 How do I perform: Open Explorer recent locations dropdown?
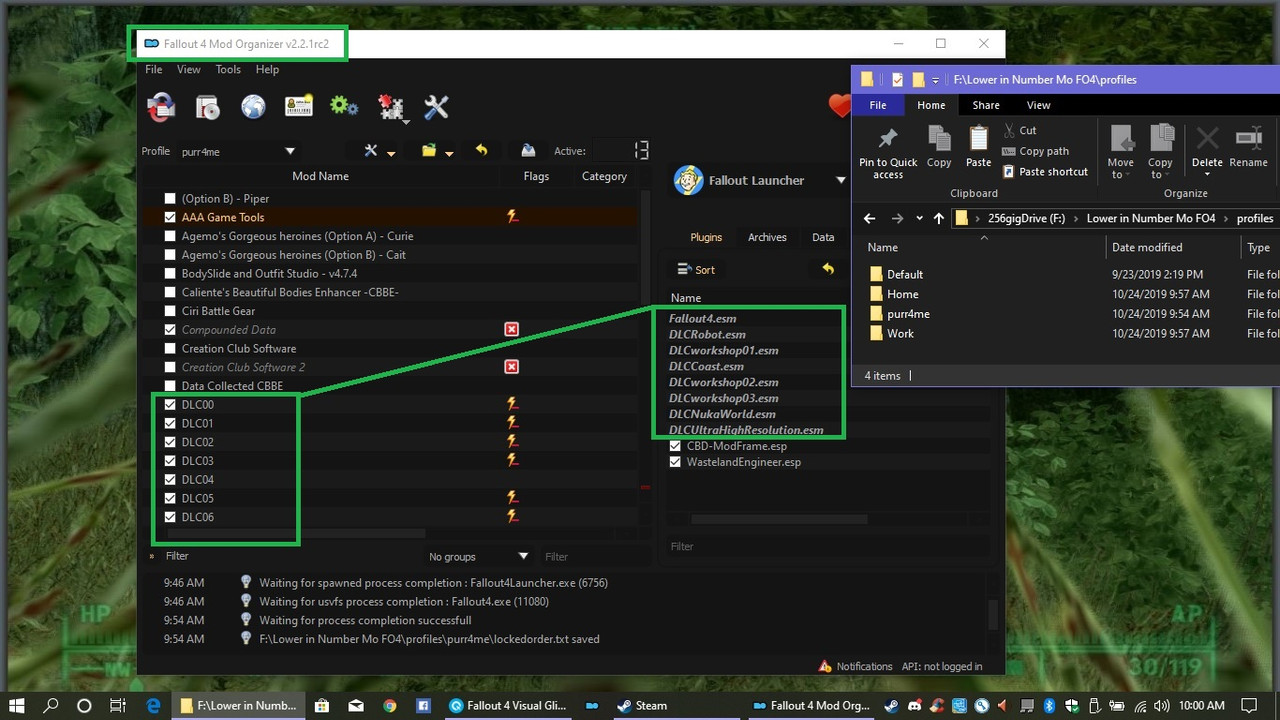[x=919, y=218]
